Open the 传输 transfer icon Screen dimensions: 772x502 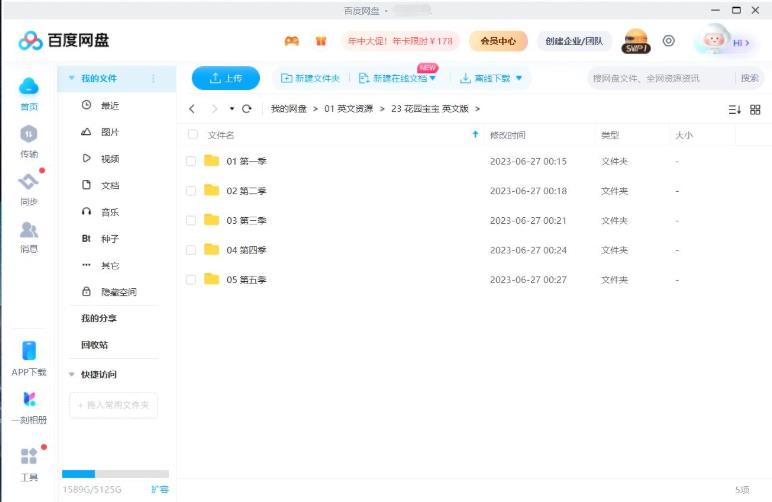pyautogui.click(x=29, y=134)
